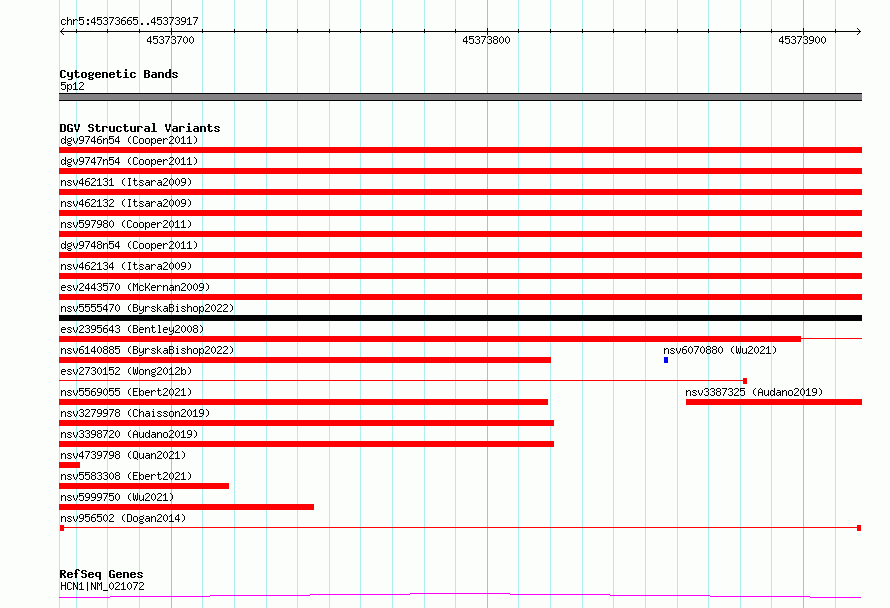
Task: Select the red nsv3387325 variant bar
Action: 774,402
